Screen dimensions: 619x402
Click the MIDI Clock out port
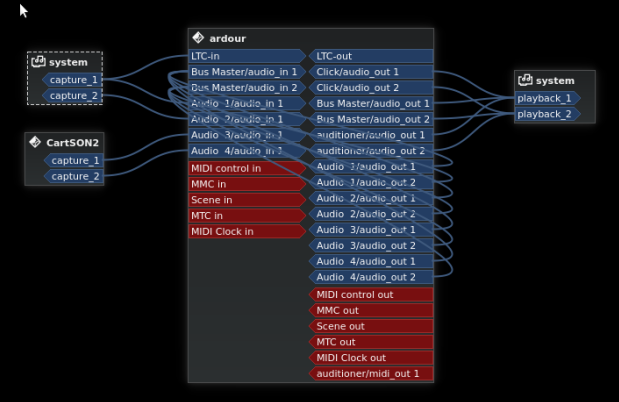tap(371, 358)
